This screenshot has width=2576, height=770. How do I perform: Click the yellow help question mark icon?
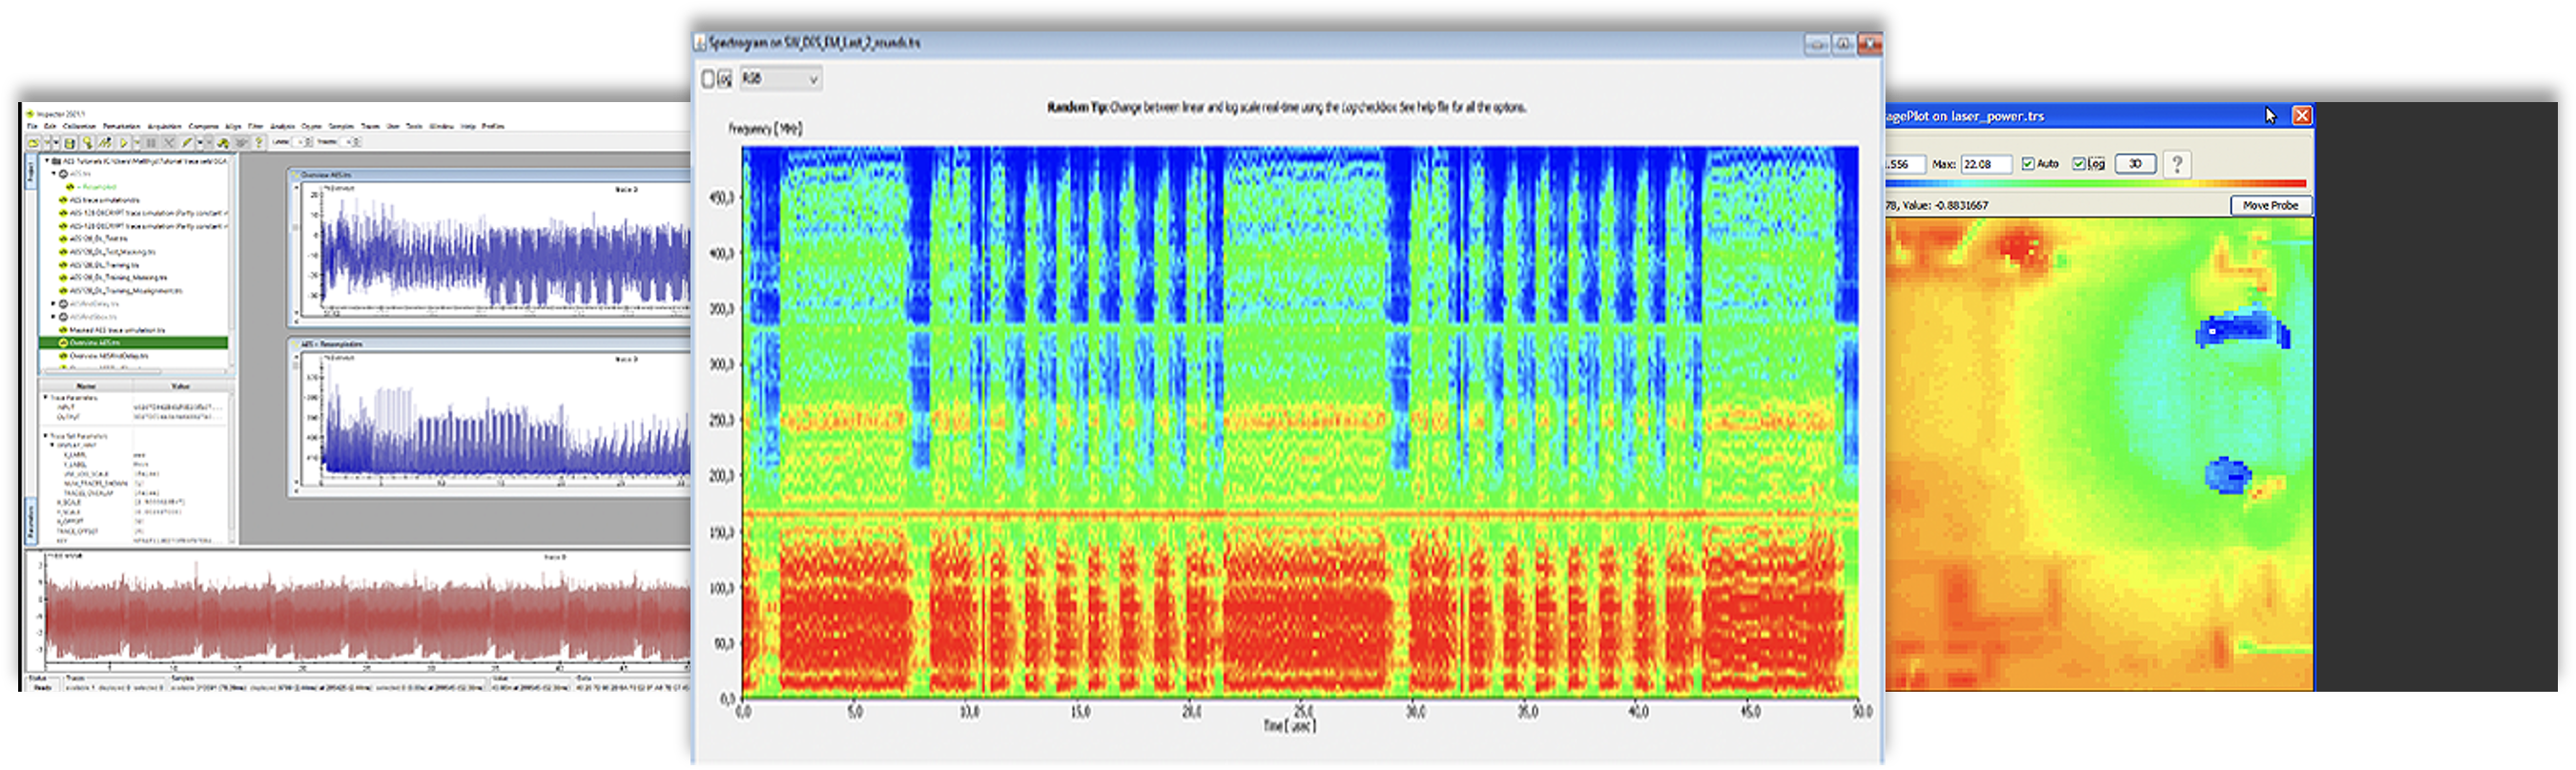click(259, 143)
